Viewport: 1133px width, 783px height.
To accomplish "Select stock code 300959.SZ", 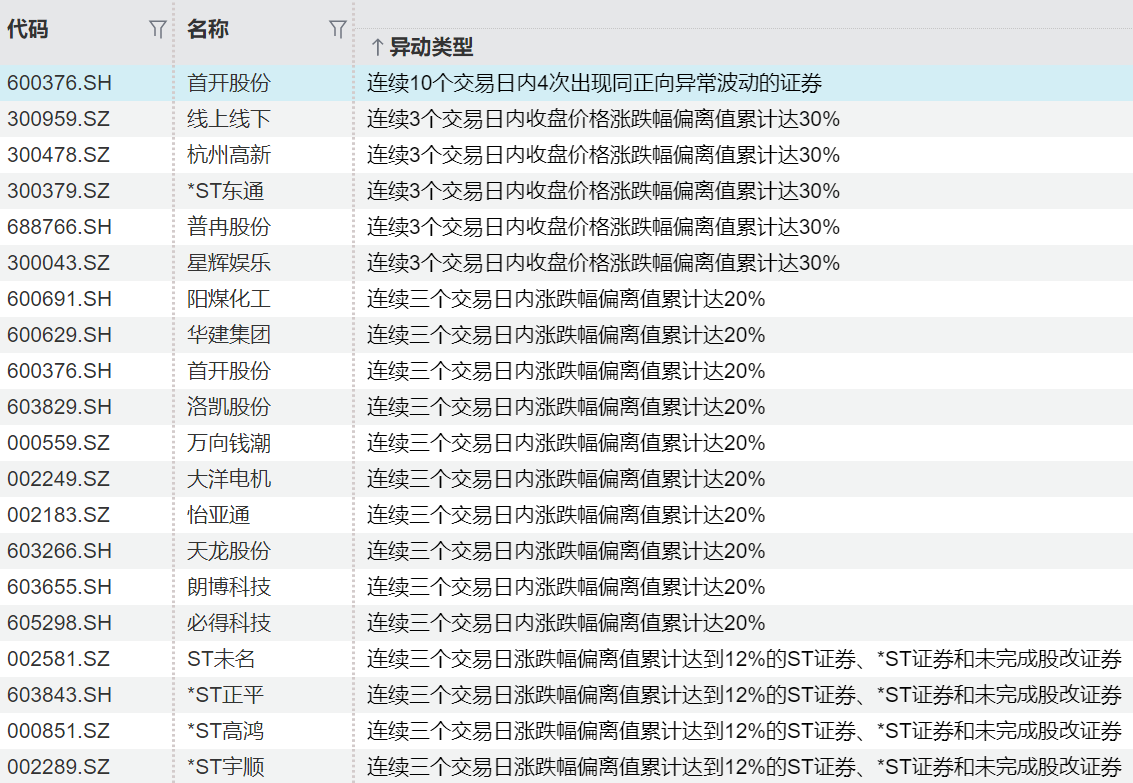I will pyautogui.click(x=59, y=119).
